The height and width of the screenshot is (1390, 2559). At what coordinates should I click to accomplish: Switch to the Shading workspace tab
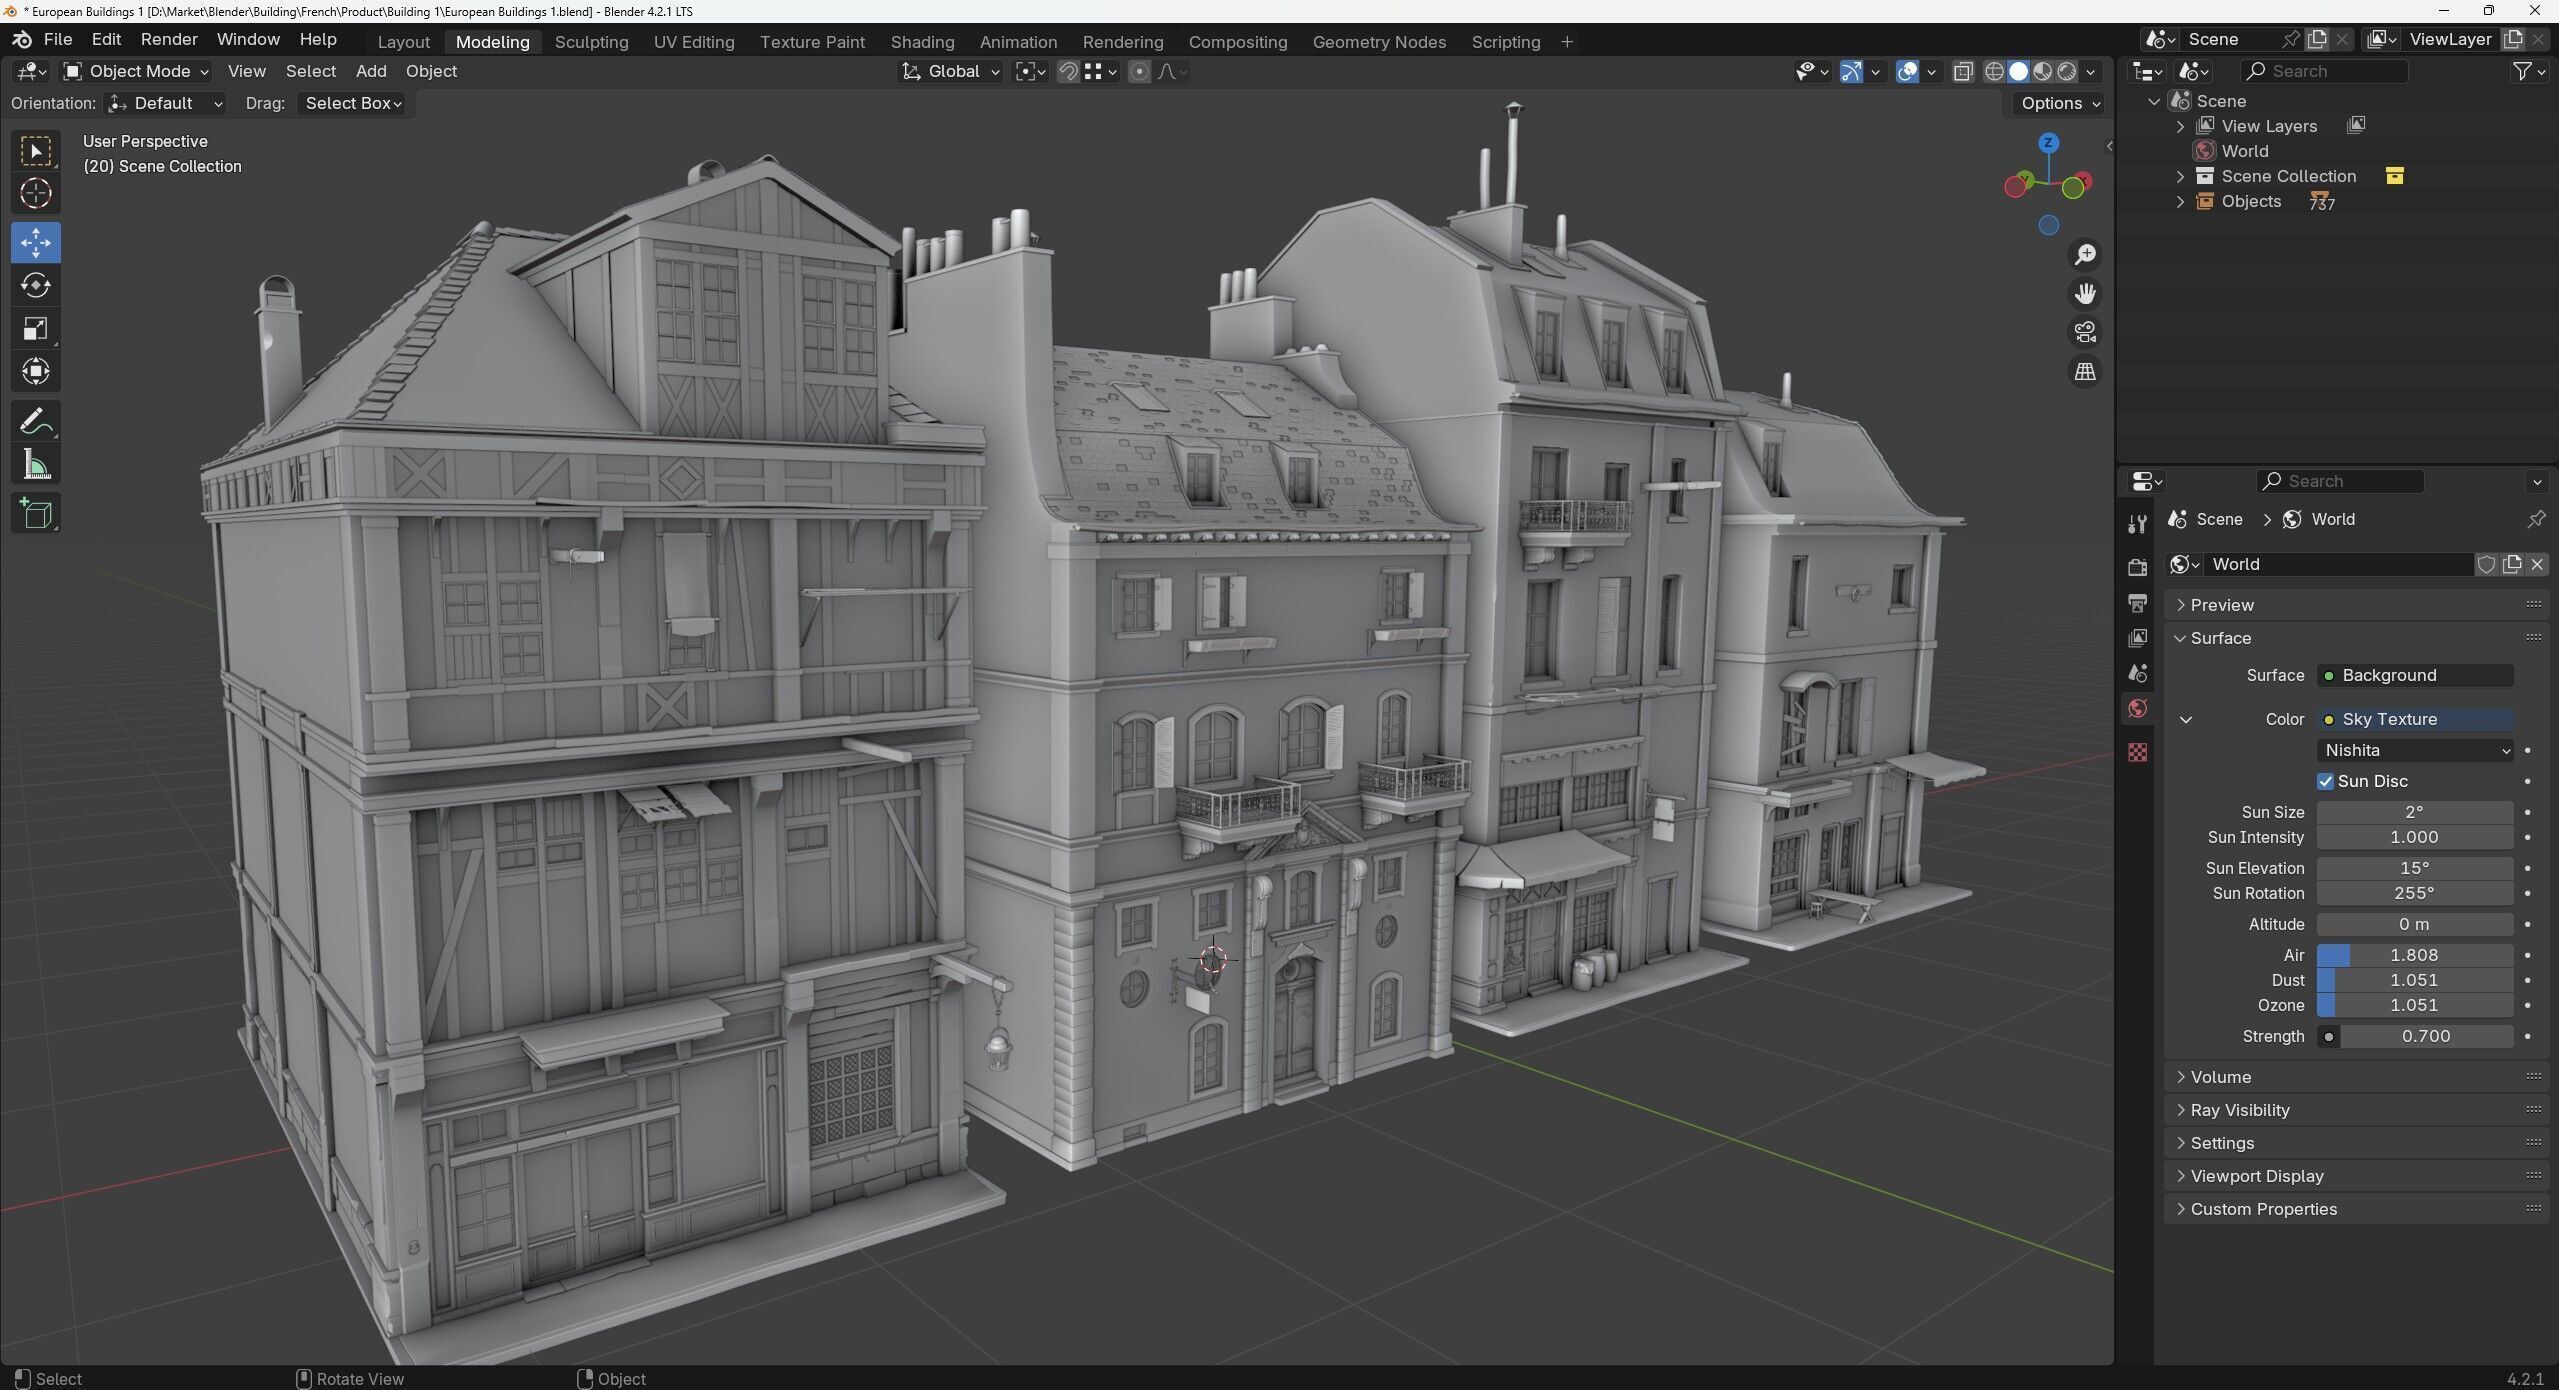coord(922,42)
